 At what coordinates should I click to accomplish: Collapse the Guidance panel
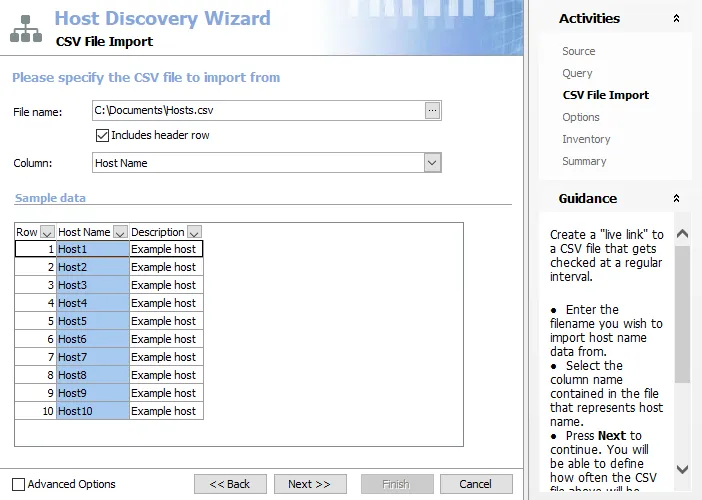676,198
